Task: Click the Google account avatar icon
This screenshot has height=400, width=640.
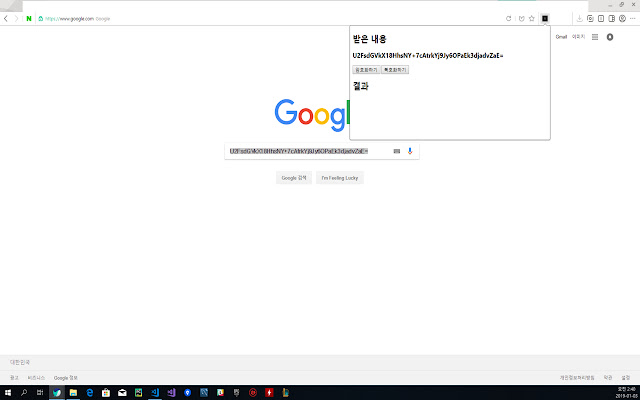Action: (x=610, y=37)
